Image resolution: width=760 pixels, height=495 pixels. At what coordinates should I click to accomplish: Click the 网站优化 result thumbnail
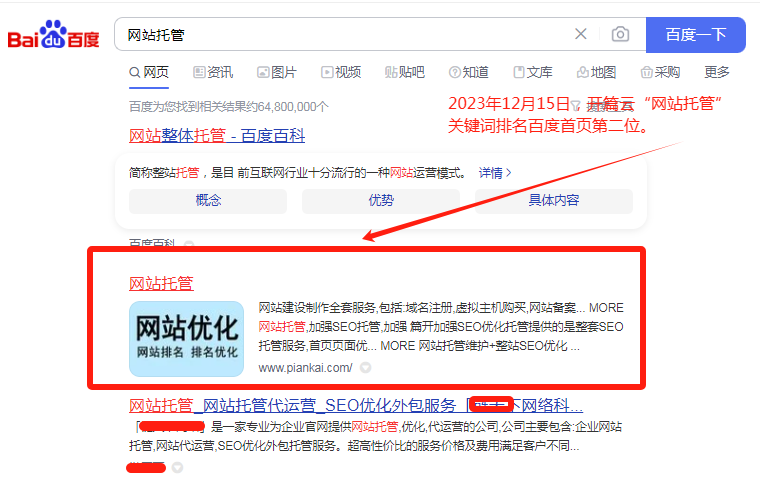(x=186, y=338)
